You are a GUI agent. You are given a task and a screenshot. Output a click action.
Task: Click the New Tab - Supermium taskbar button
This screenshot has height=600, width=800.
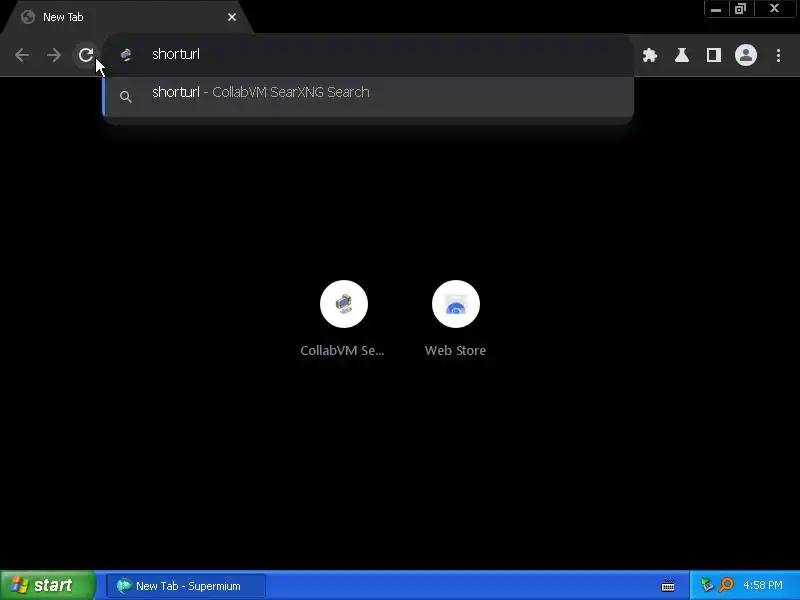click(x=186, y=586)
